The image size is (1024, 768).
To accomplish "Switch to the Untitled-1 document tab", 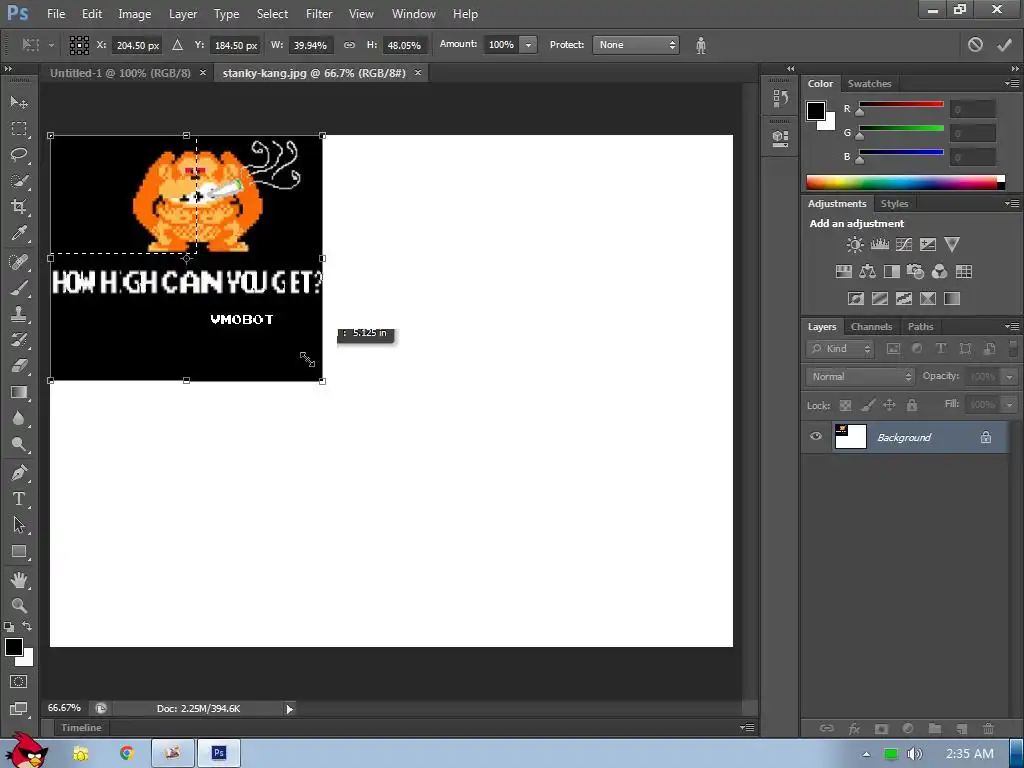I will pos(120,73).
